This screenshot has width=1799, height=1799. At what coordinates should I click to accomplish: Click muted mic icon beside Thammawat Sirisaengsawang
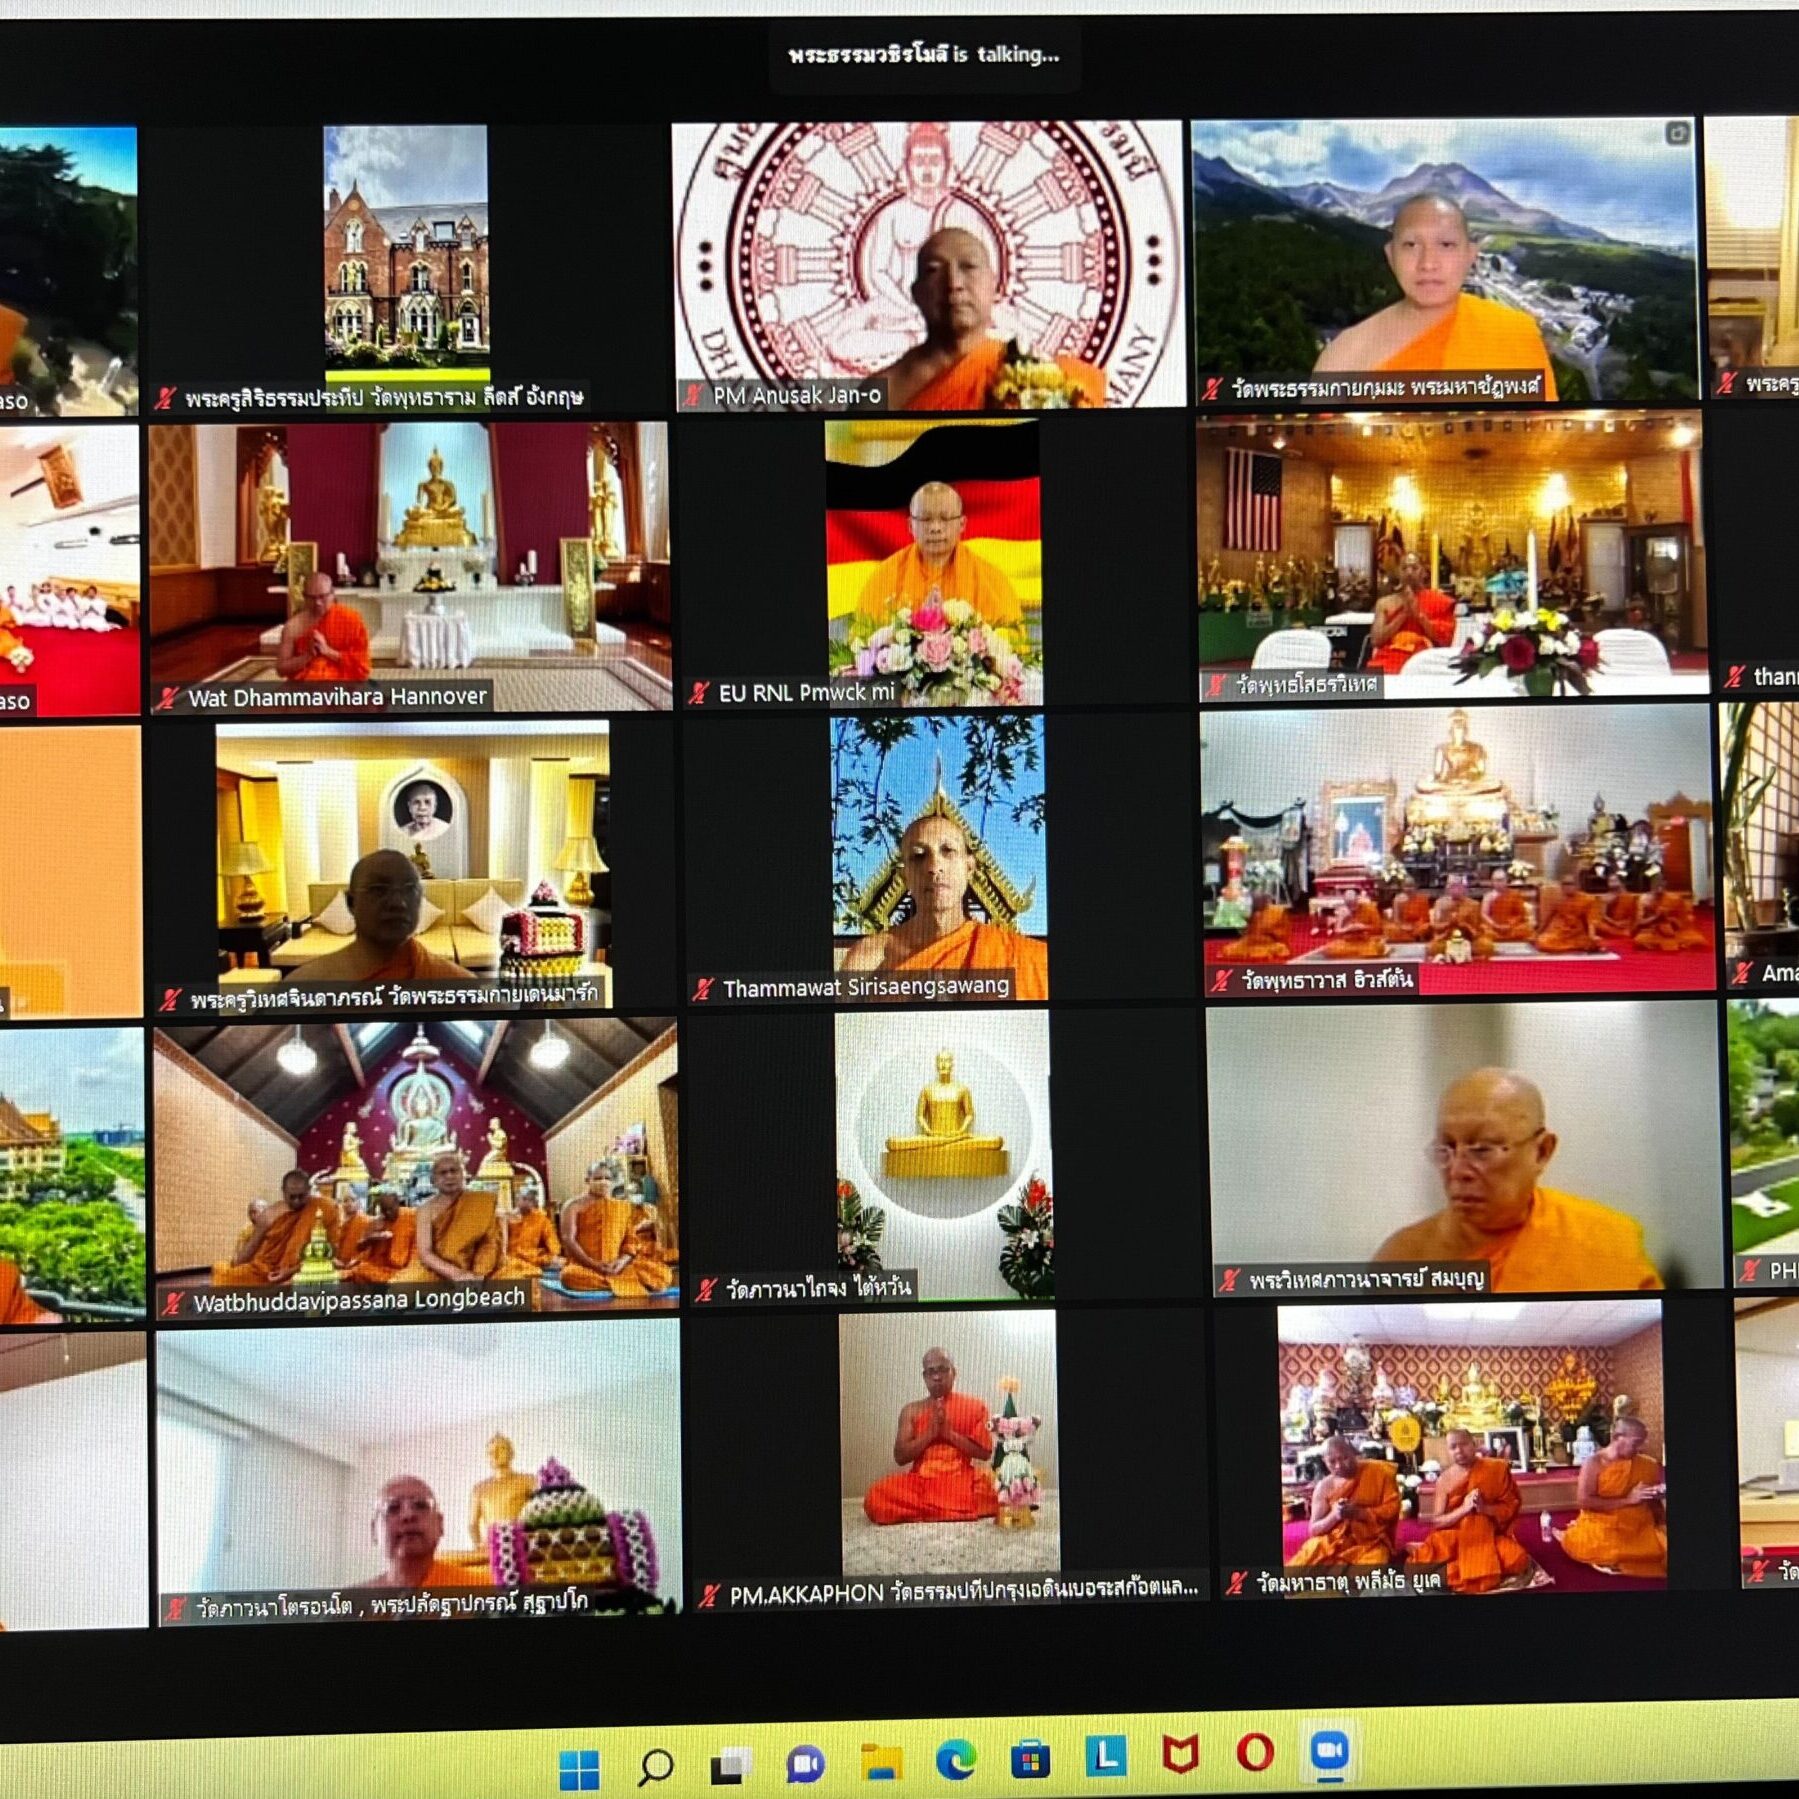click(x=703, y=989)
